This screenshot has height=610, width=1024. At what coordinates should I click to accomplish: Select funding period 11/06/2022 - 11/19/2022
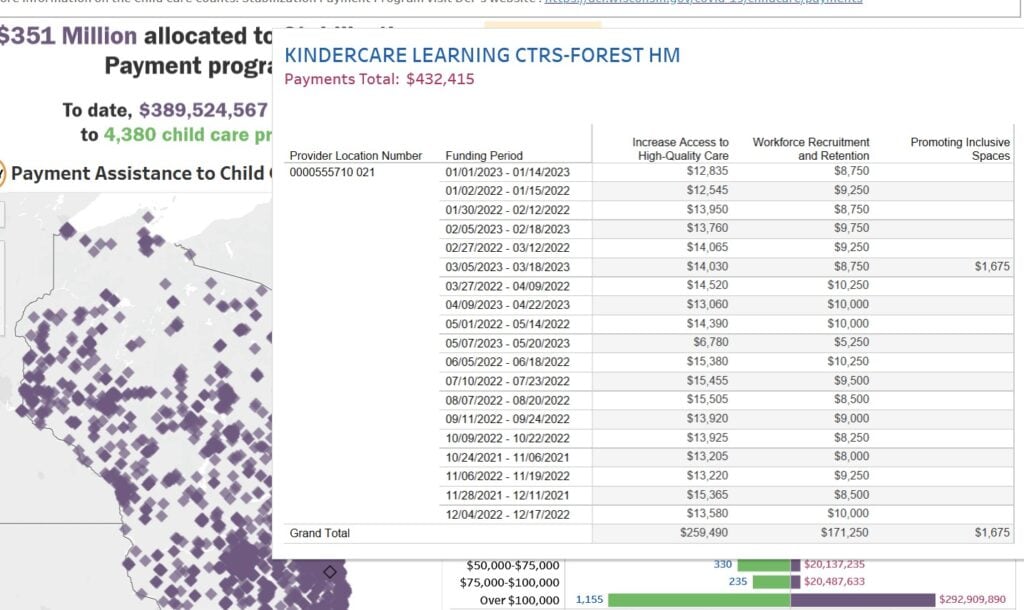507,476
